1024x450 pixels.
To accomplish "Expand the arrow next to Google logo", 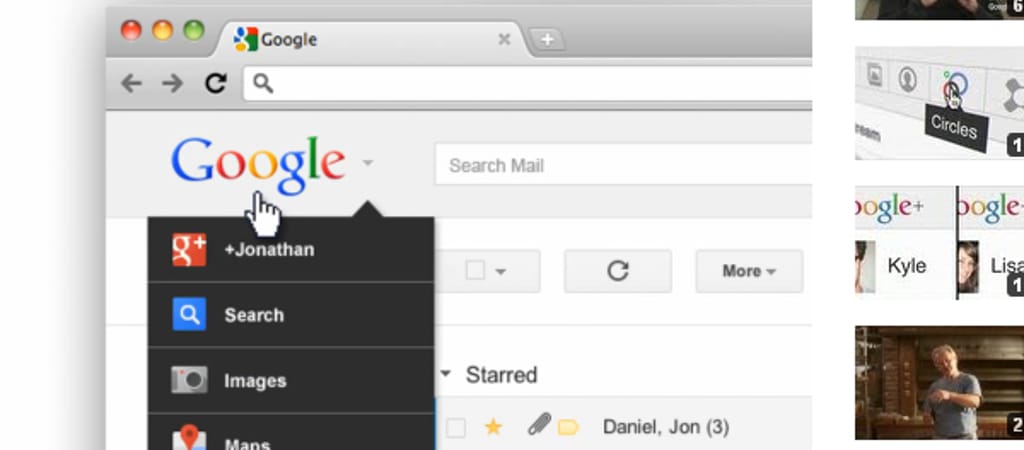I will (368, 162).
